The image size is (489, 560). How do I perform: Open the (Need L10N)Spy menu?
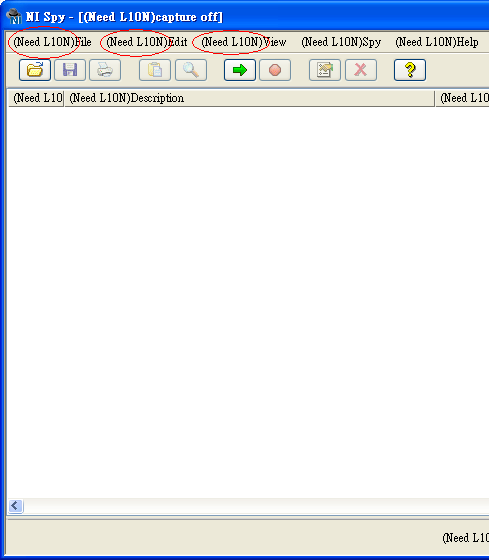click(341, 42)
